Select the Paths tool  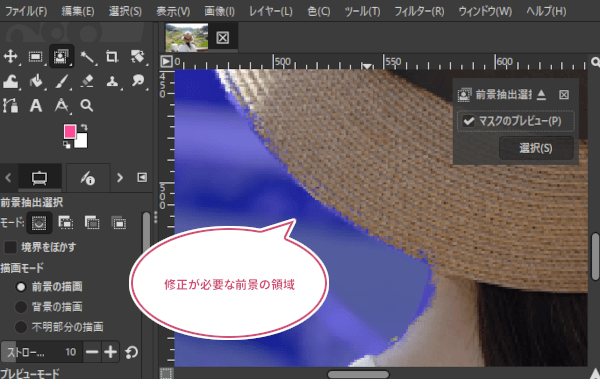(x=10, y=105)
